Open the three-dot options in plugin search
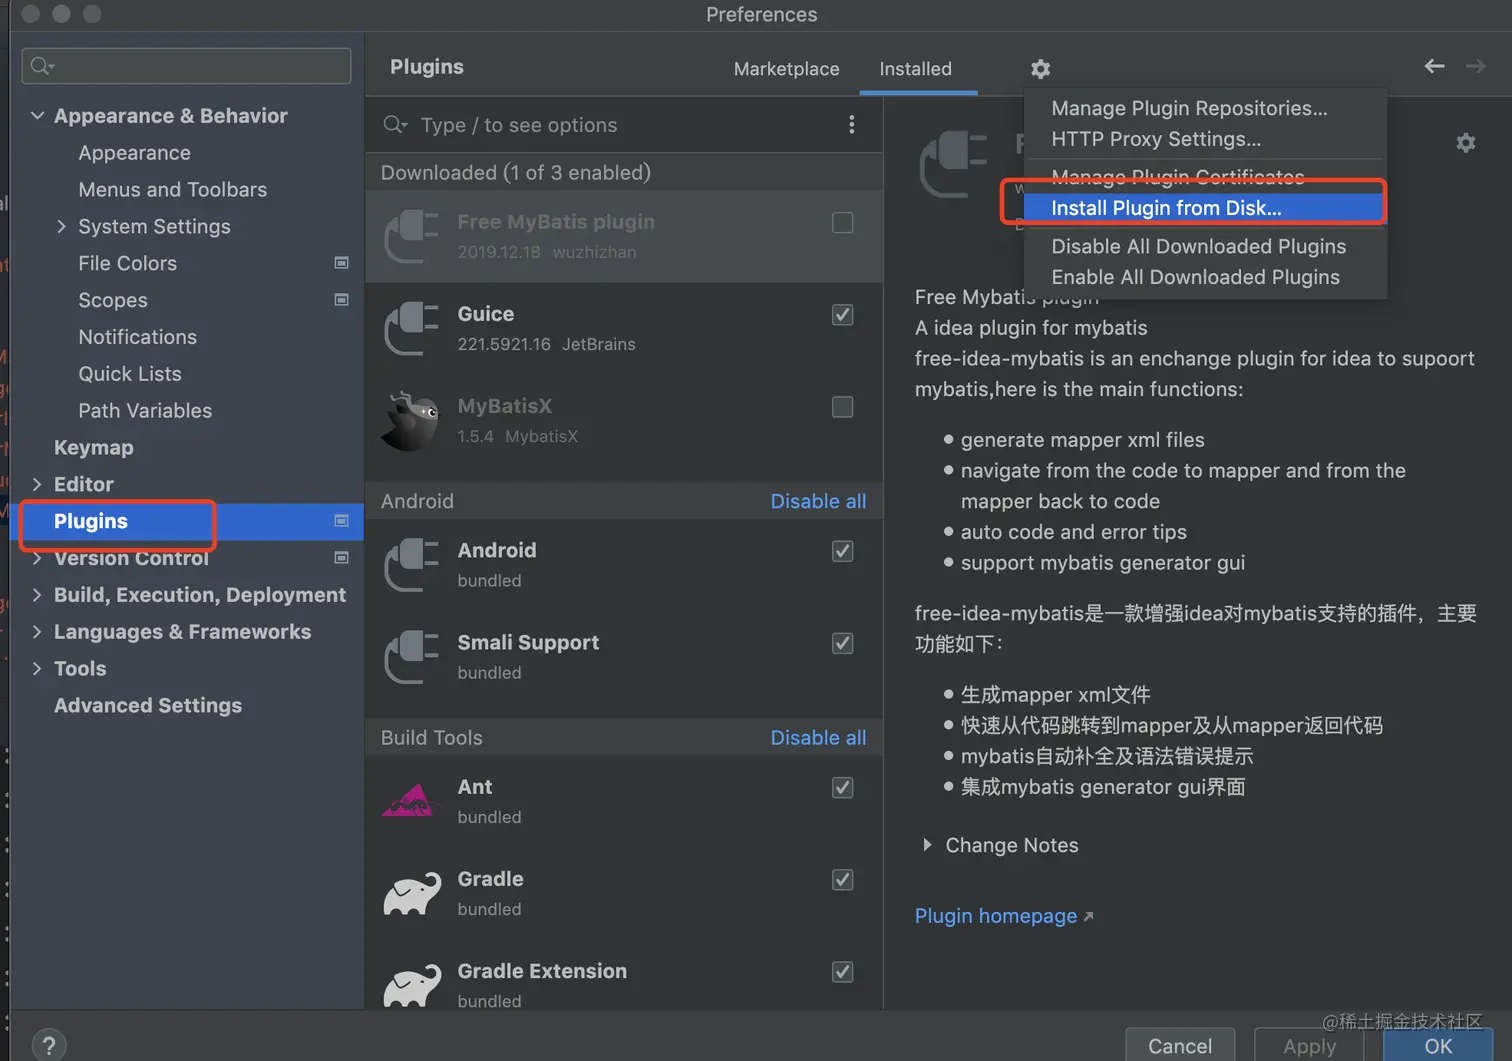Screen dimensions: 1512x1061 click(851, 124)
